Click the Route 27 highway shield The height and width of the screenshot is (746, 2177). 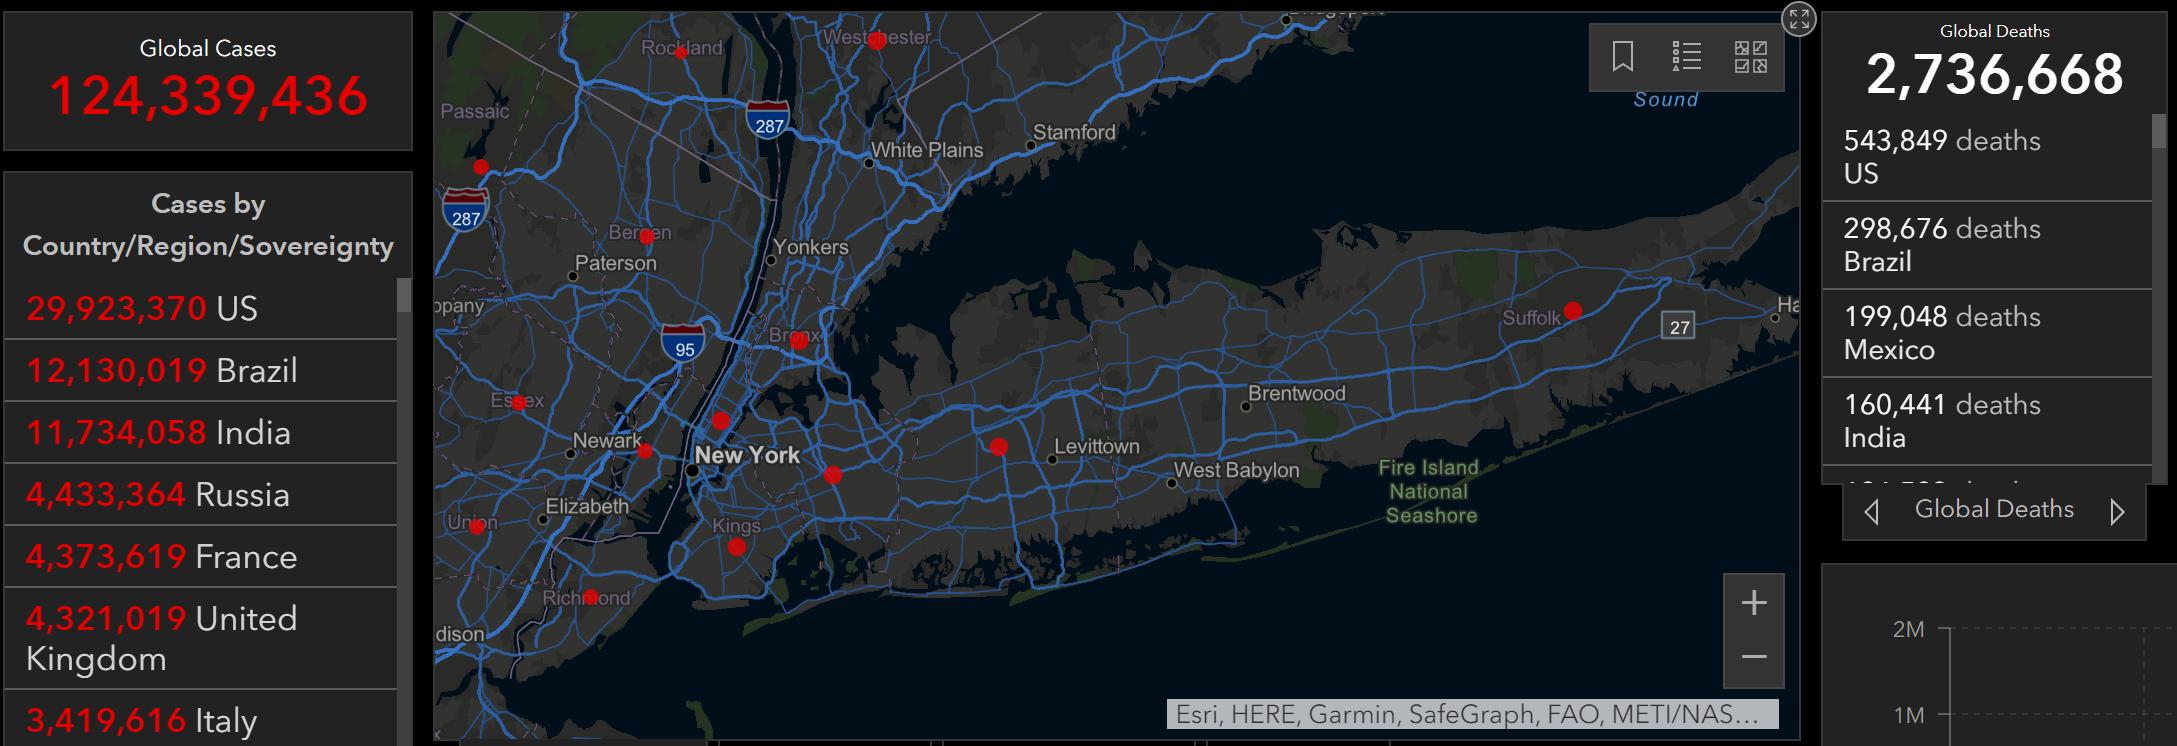[1680, 326]
